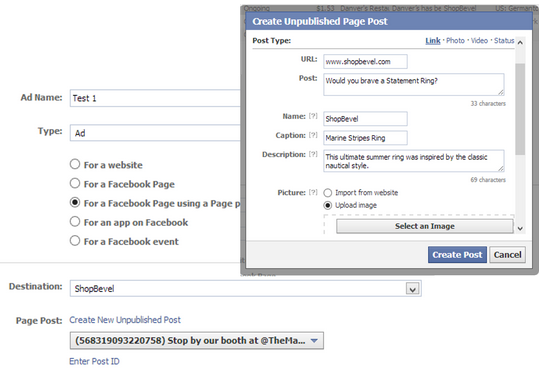Pick the Status post type
The height and width of the screenshot is (371, 545).
pos(504,41)
